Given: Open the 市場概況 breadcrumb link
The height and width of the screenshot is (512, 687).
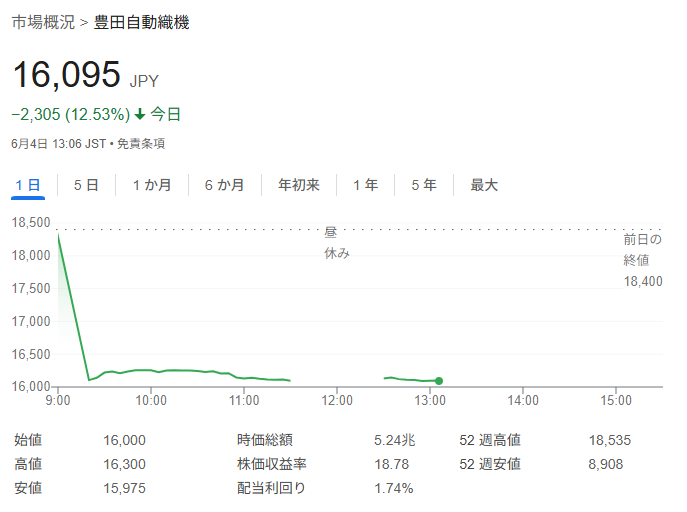Looking at the screenshot, I should click(x=43, y=22).
